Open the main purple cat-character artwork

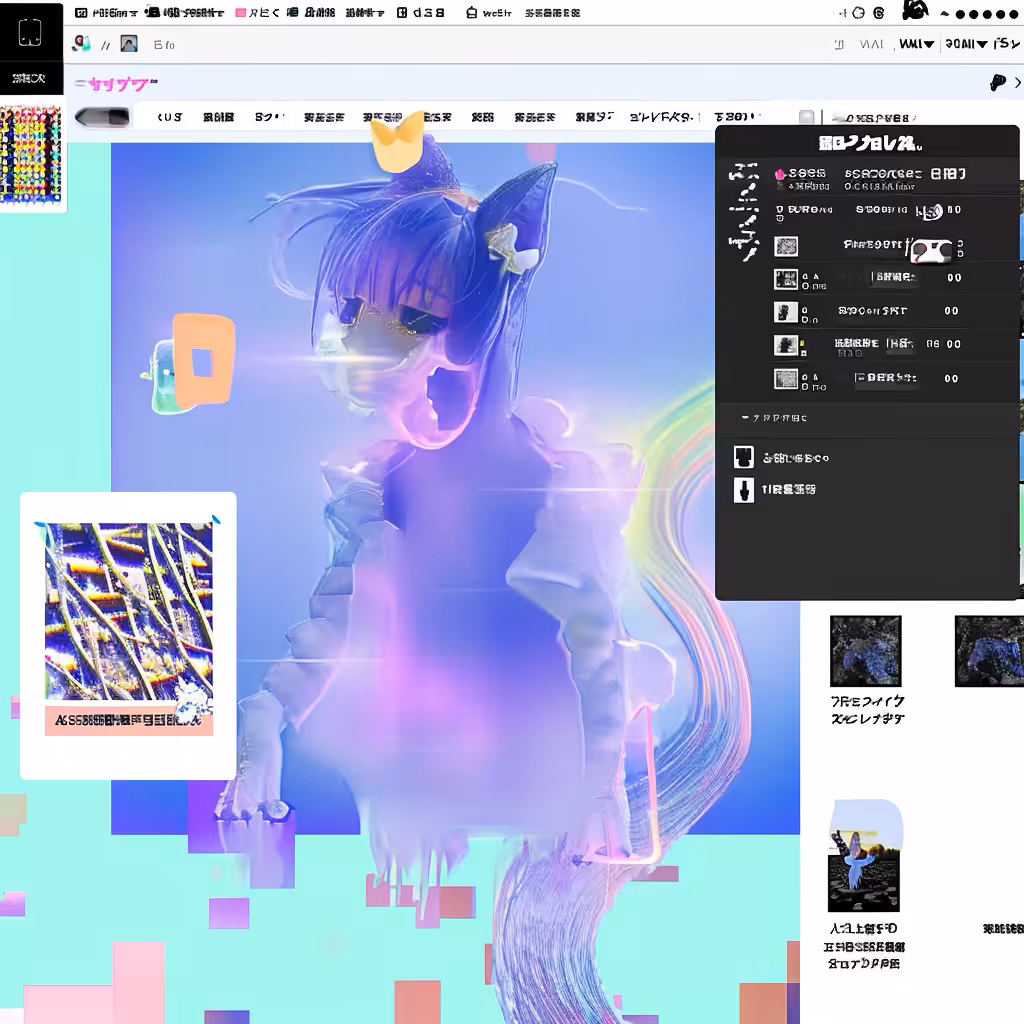tap(455, 488)
